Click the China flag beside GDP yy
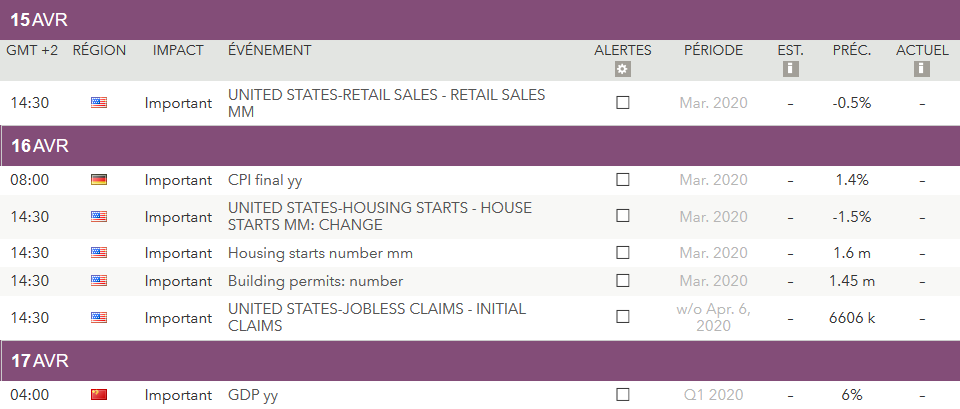 coord(99,395)
